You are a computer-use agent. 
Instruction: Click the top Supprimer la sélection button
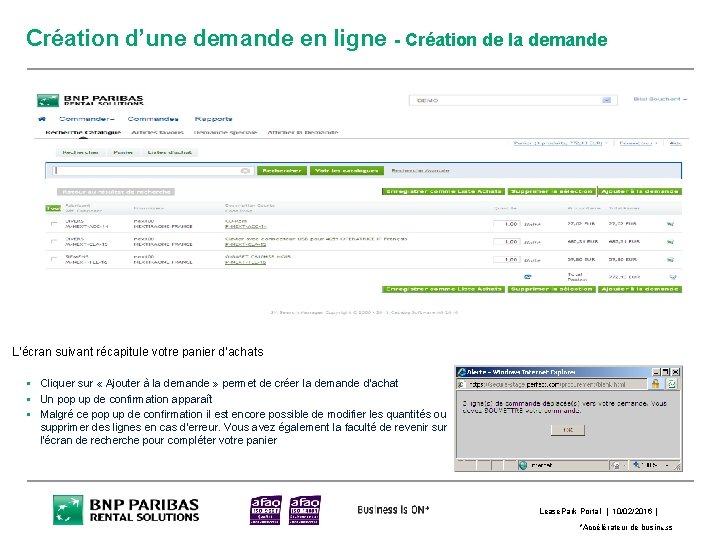[x=551, y=191]
